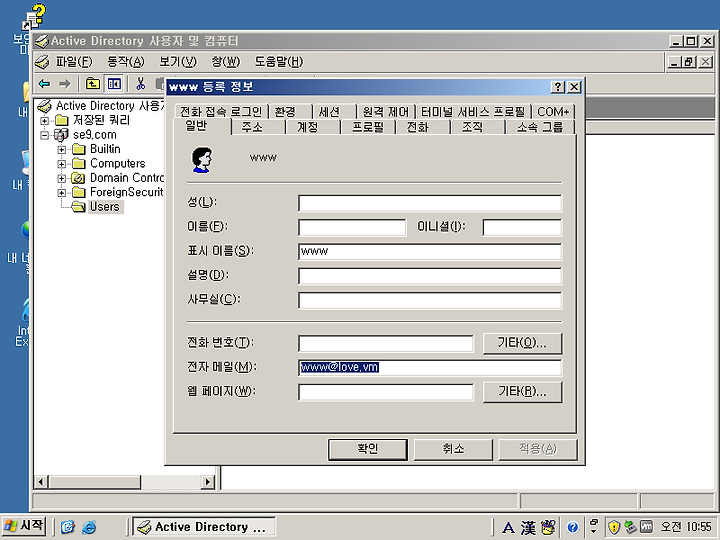Click in the 전자 메일(M) field
Screen dimensions: 720x540
430,367
